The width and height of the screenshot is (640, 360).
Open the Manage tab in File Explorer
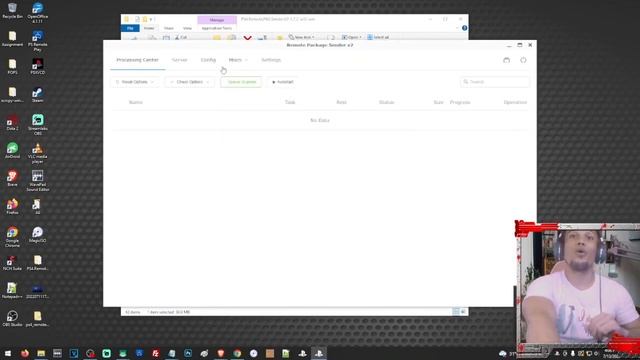tap(217, 20)
